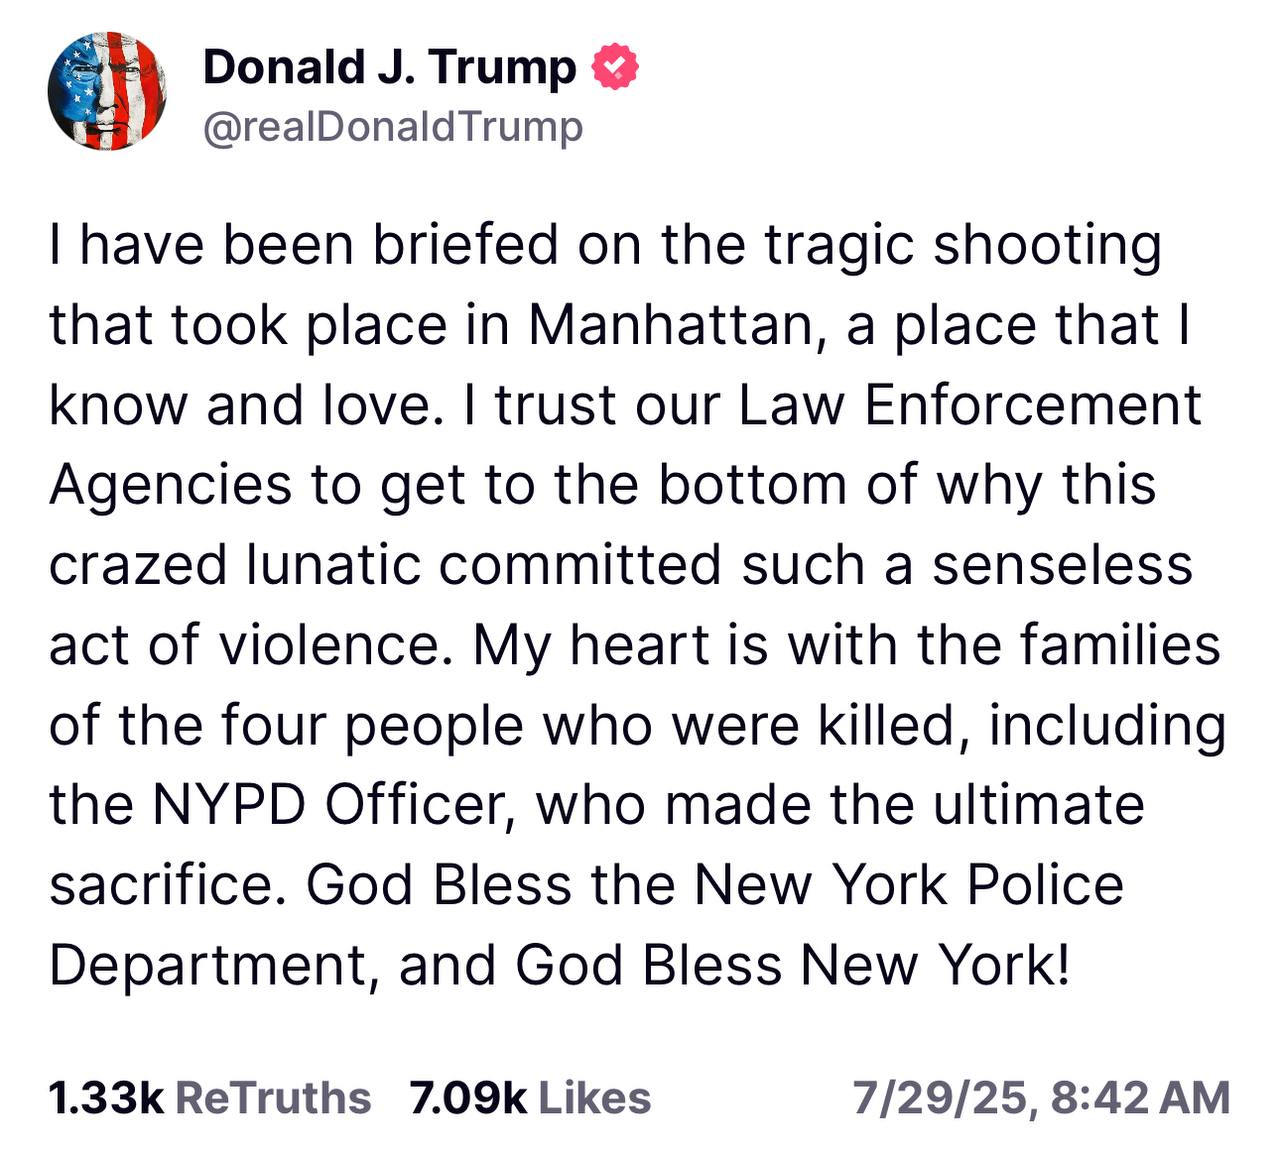Screen dimensions: 1280x1155
Task: View the 1.33k ReTruths count
Action: [x=106, y=1098]
